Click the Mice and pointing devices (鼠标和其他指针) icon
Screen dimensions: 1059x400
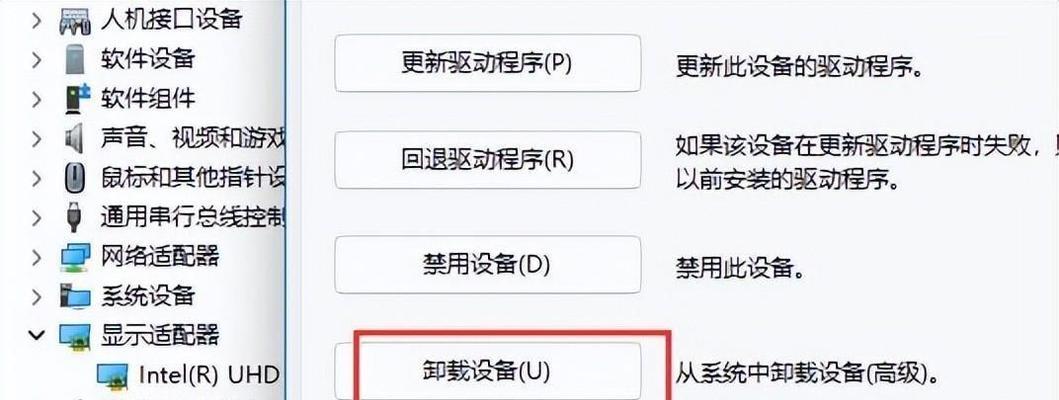pos(75,177)
